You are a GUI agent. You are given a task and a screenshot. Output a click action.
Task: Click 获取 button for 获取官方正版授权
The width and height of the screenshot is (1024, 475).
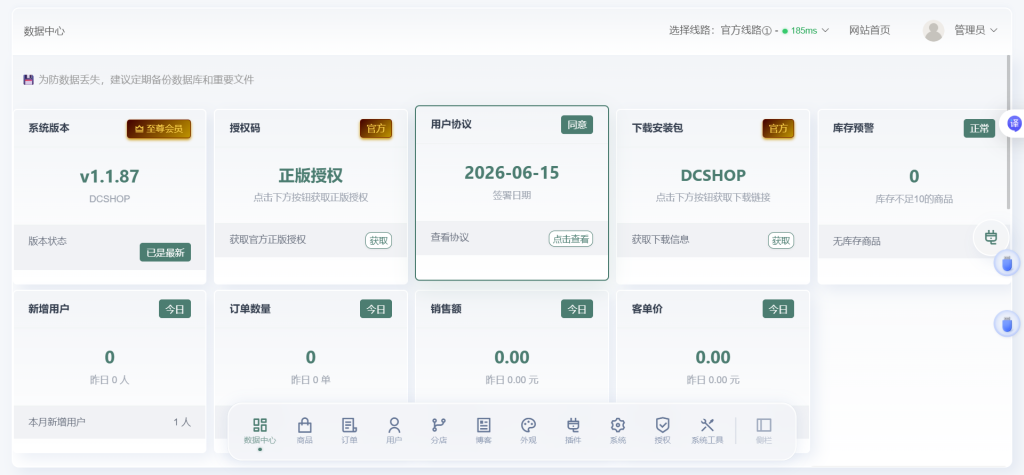click(379, 240)
